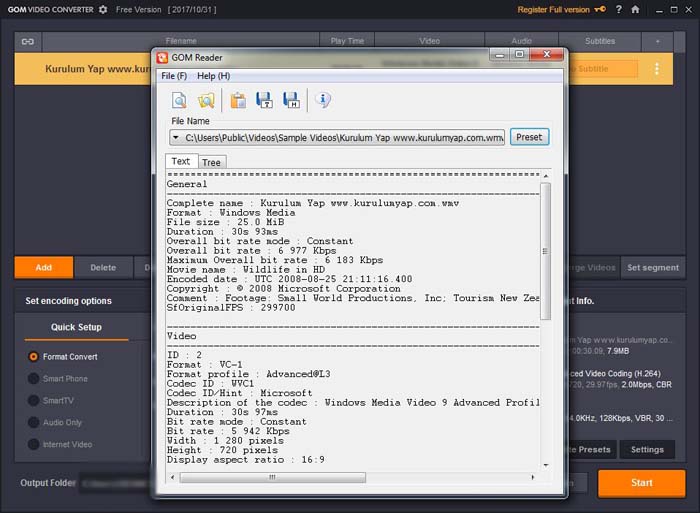
Task: Click the Settings button
Action: click(x=647, y=450)
